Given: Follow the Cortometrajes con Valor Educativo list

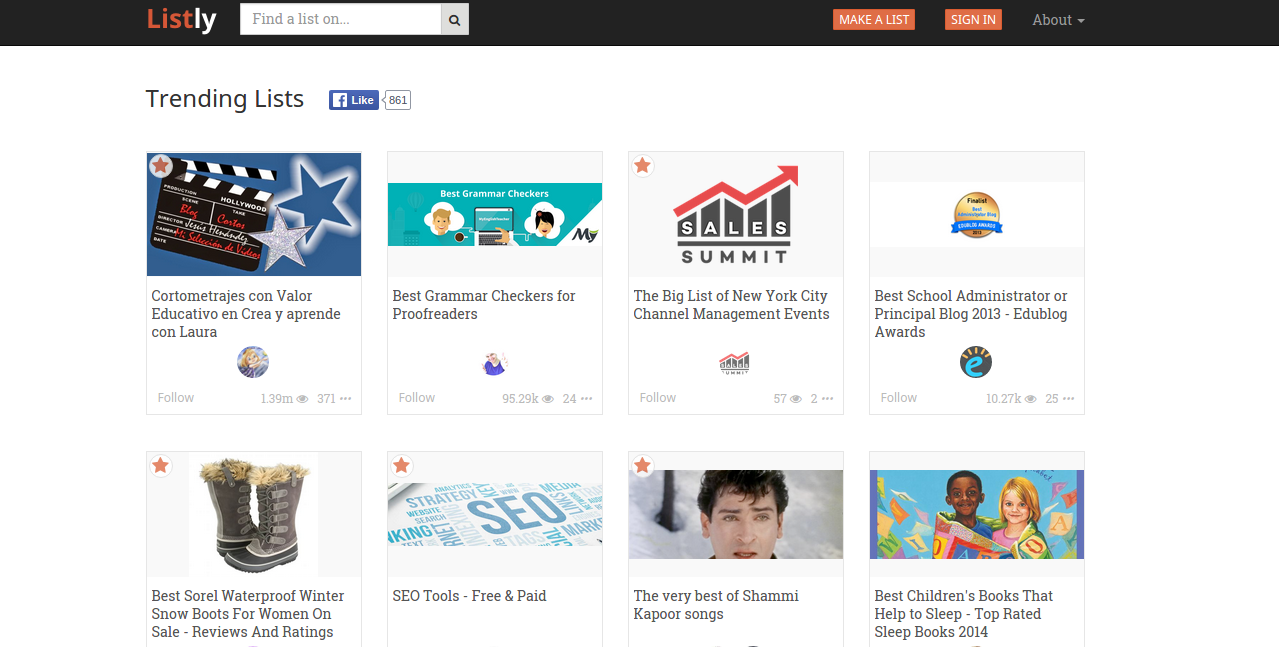Looking at the screenshot, I should (175, 398).
